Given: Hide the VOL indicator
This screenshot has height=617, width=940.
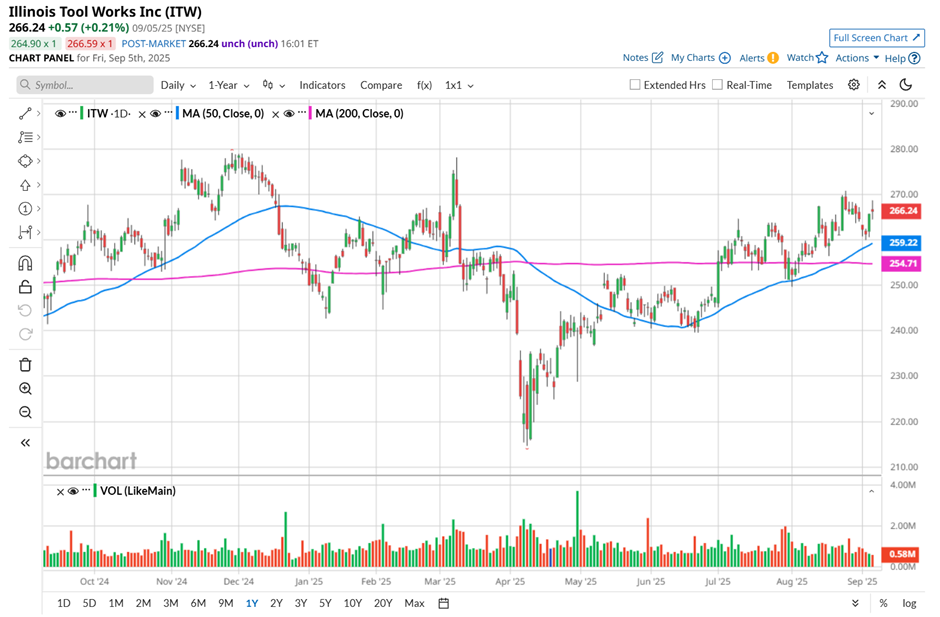Looking at the screenshot, I should pos(73,491).
